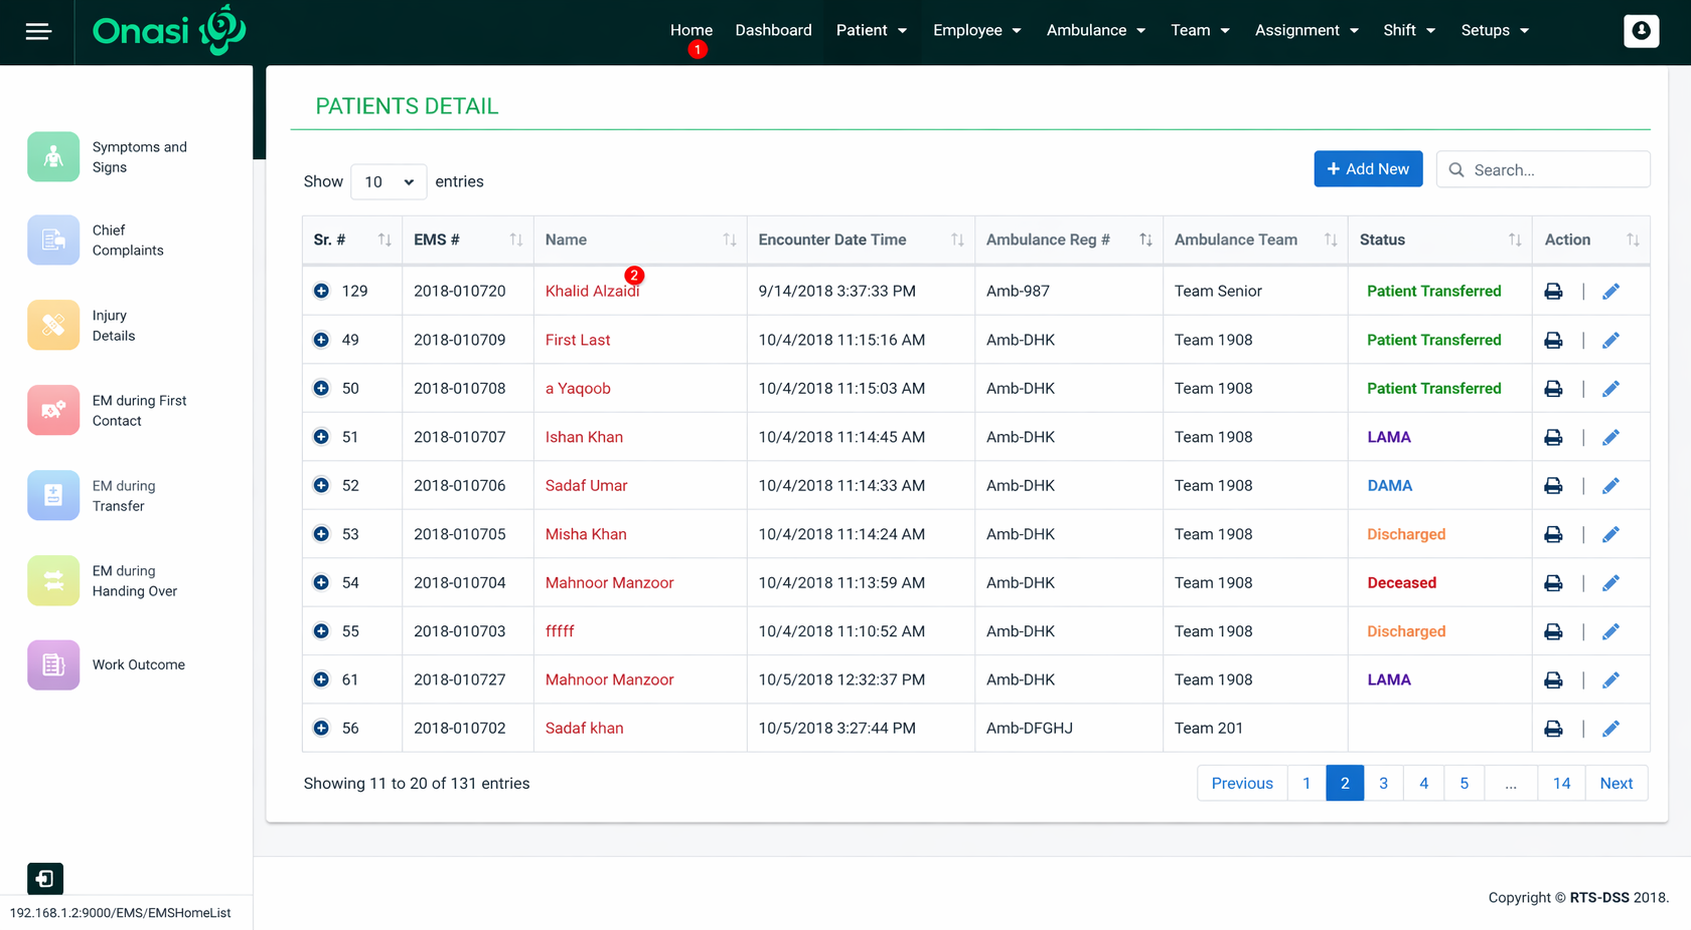The image size is (1691, 930).
Task: Switch to the Dashboard tab
Action: [773, 30]
